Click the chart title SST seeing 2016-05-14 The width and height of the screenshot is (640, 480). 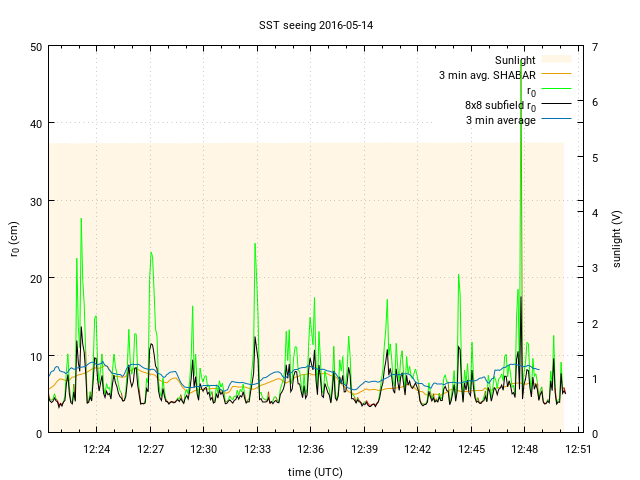click(x=319, y=24)
